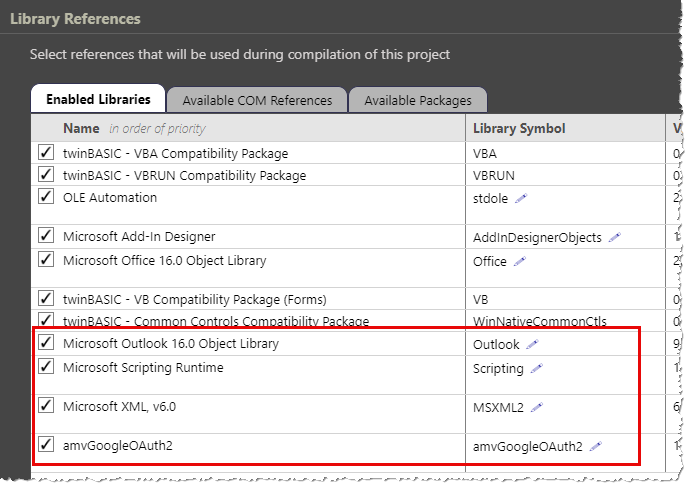Disable the Microsoft XML, v6.0 reference
Image resolution: width=688 pixels, height=486 pixels.
click(45, 406)
